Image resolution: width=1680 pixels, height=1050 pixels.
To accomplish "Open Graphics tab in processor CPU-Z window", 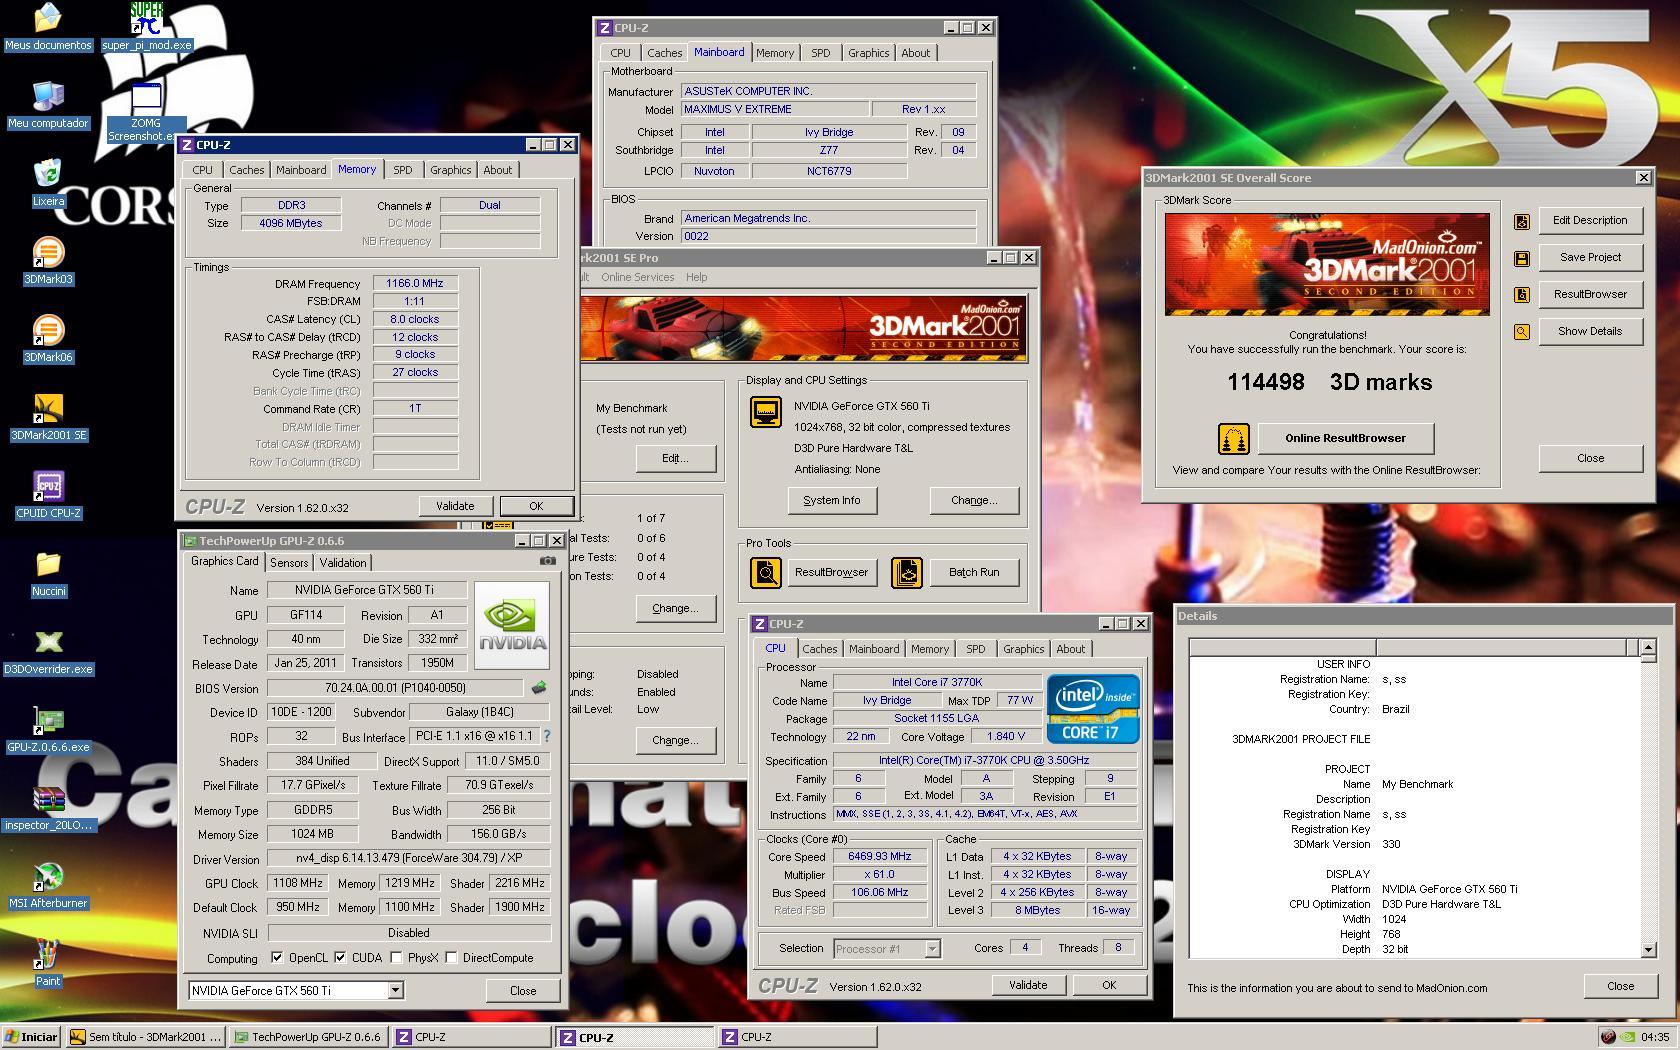I will pos(1023,649).
